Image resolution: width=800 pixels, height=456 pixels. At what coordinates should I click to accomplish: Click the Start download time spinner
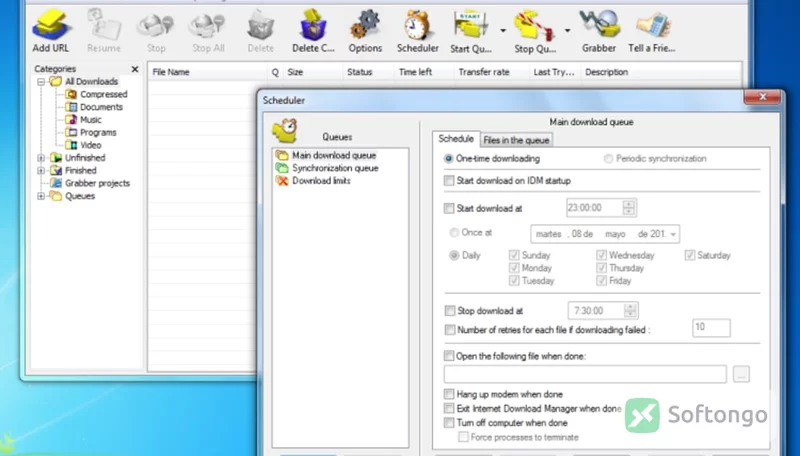pos(629,208)
